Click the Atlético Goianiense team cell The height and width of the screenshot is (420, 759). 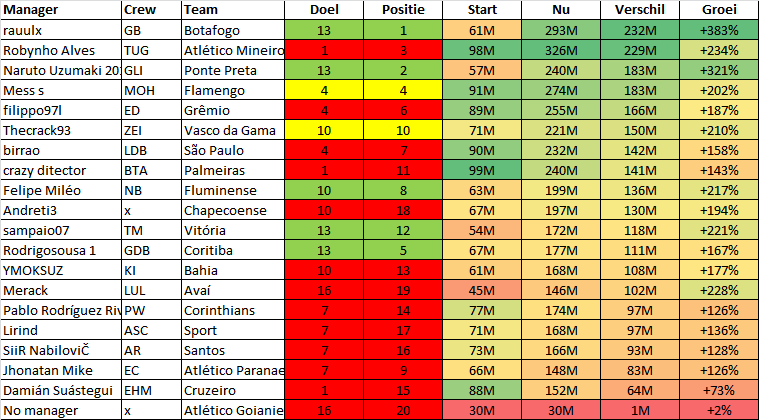[233, 410]
